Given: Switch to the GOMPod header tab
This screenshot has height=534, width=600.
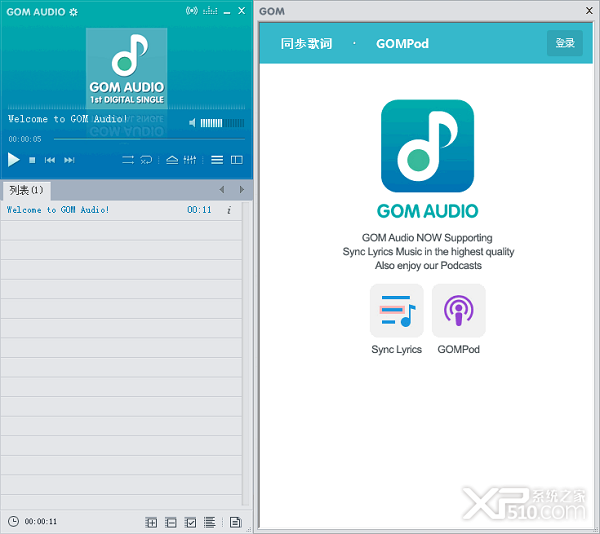Looking at the screenshot, I should tap(402, 44).
